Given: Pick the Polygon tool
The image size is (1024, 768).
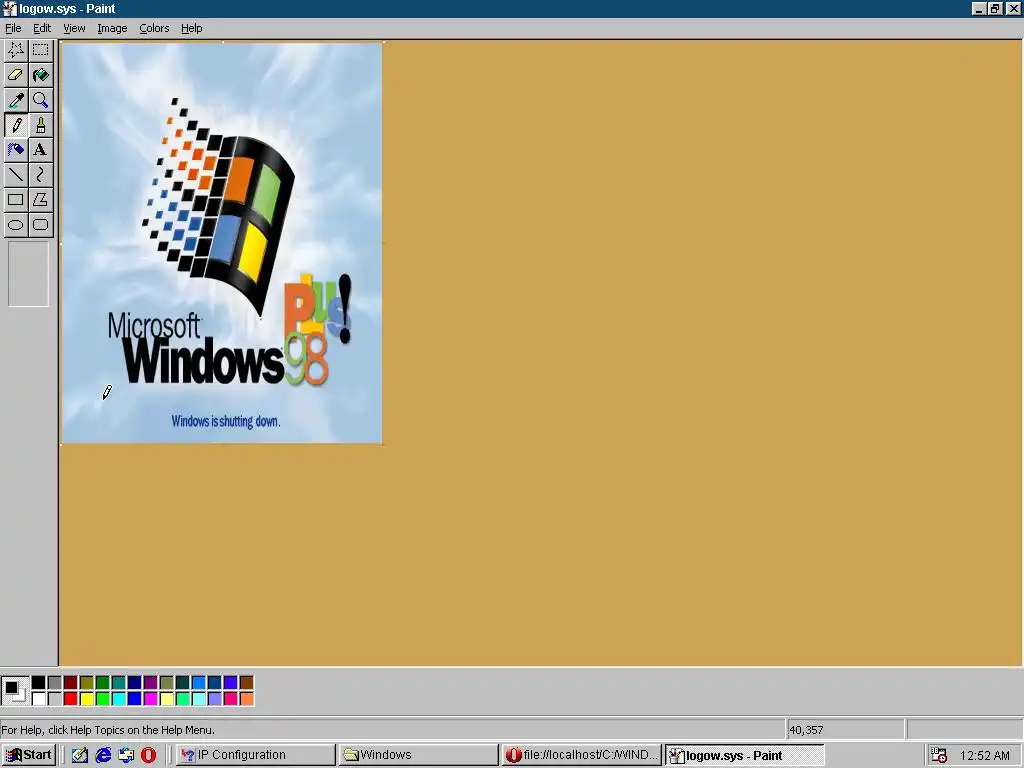Looking at the screenshot, I should point(40,199).
